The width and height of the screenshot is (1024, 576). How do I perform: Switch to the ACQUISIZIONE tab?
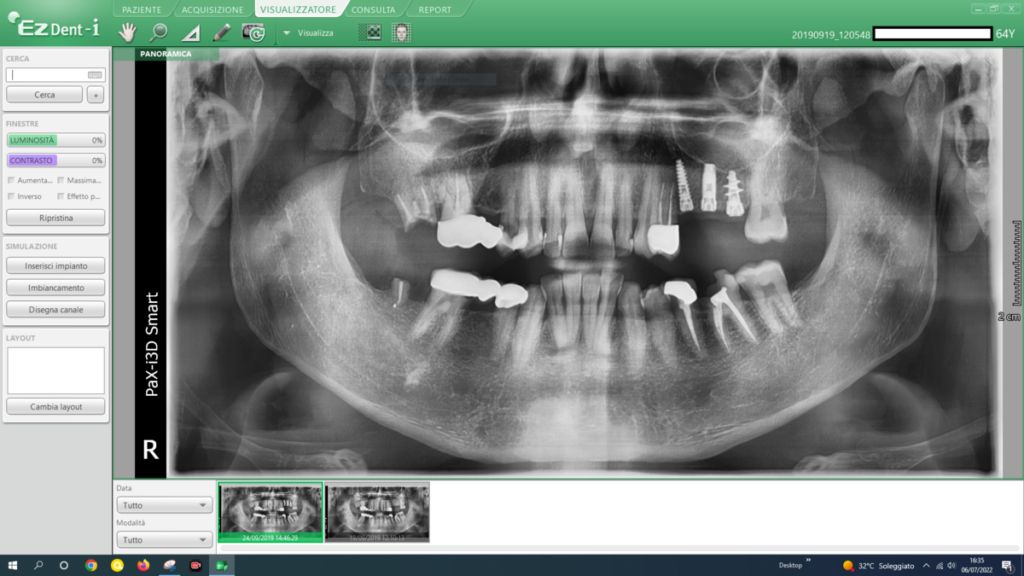(x=212, y=10)
